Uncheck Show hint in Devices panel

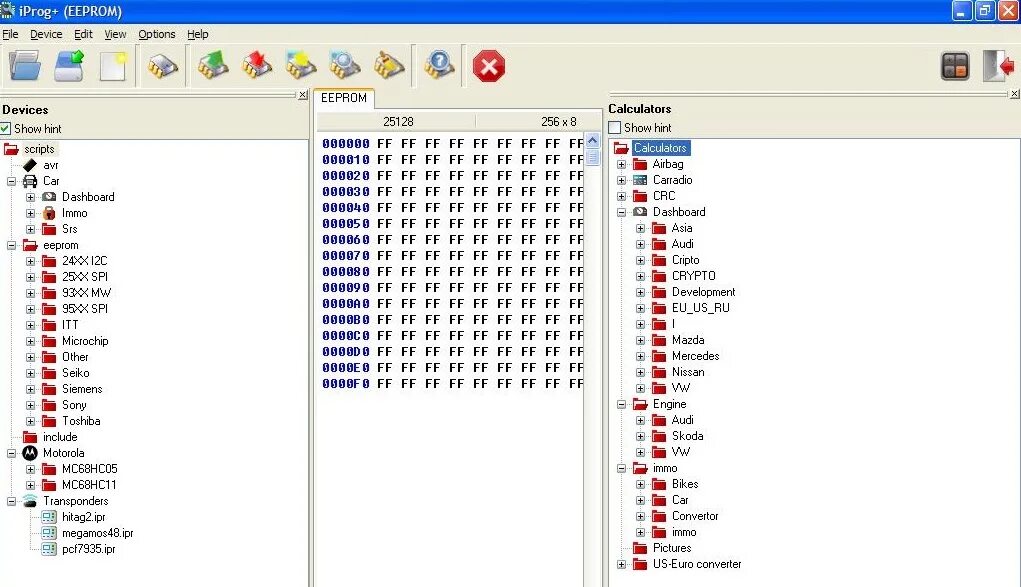tap(6, 128)
